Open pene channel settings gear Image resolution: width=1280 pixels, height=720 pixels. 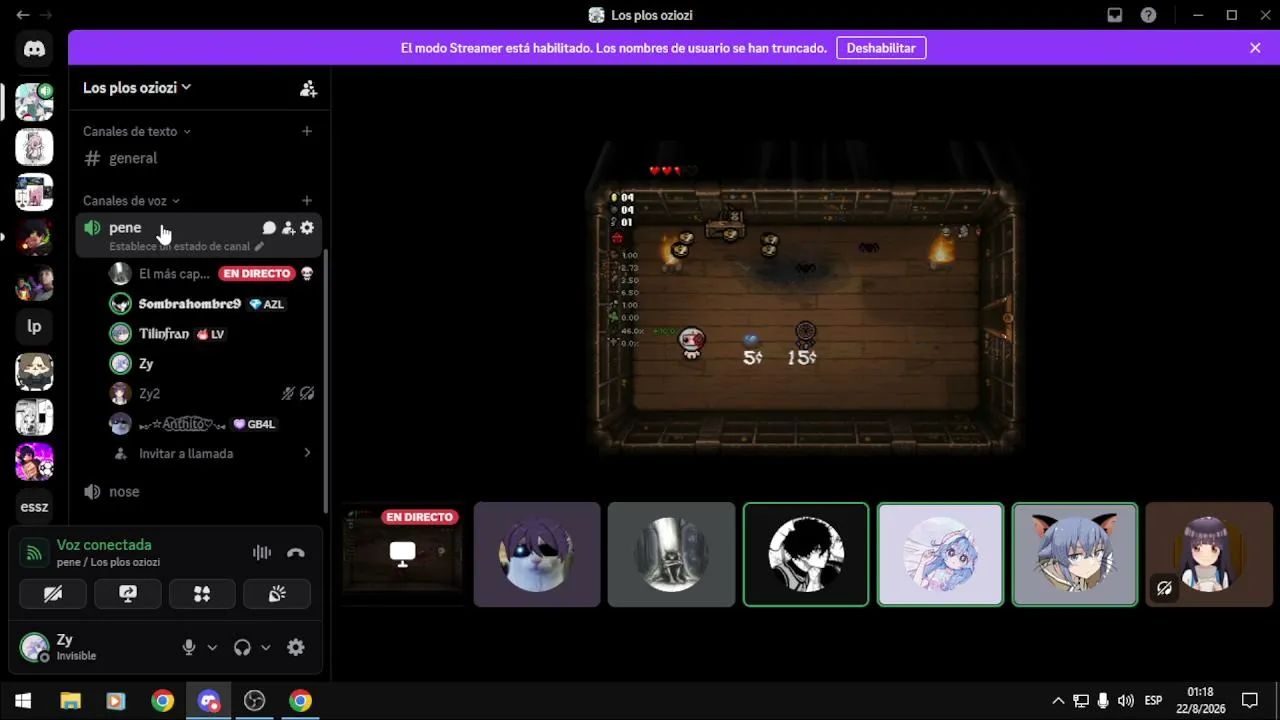307,228
